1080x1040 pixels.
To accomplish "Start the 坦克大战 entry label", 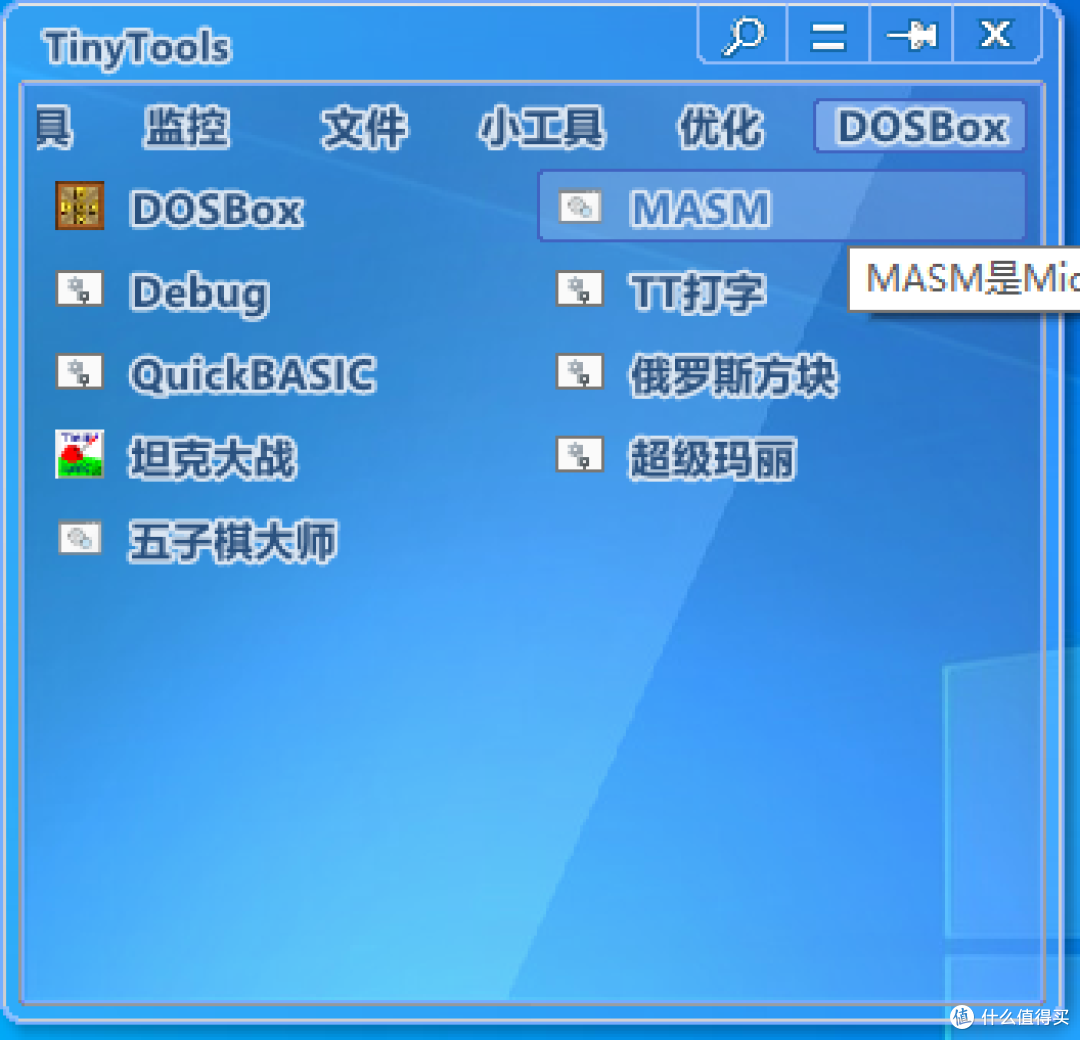I will [212, 457].
